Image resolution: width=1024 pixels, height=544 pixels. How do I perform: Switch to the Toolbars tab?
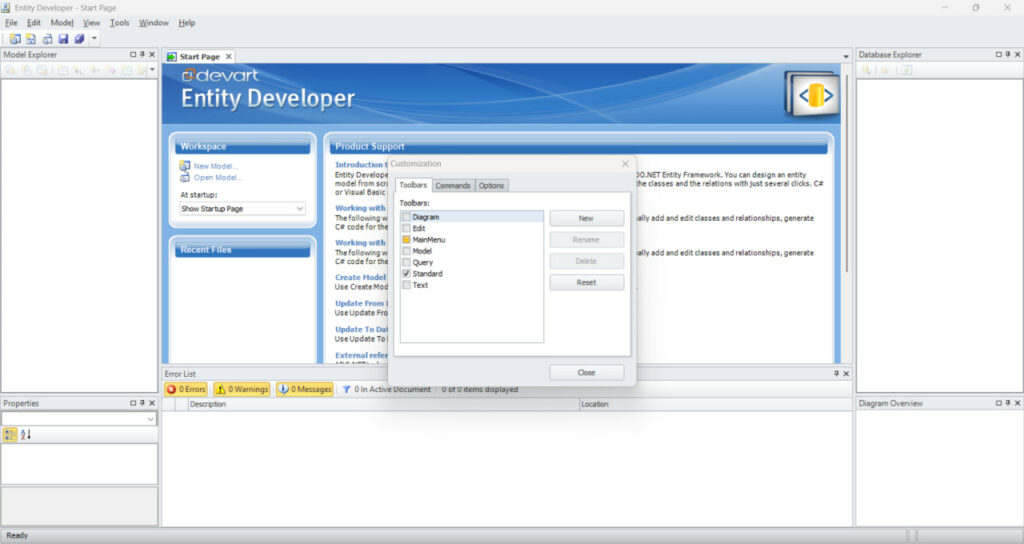[x=413, y=185]
